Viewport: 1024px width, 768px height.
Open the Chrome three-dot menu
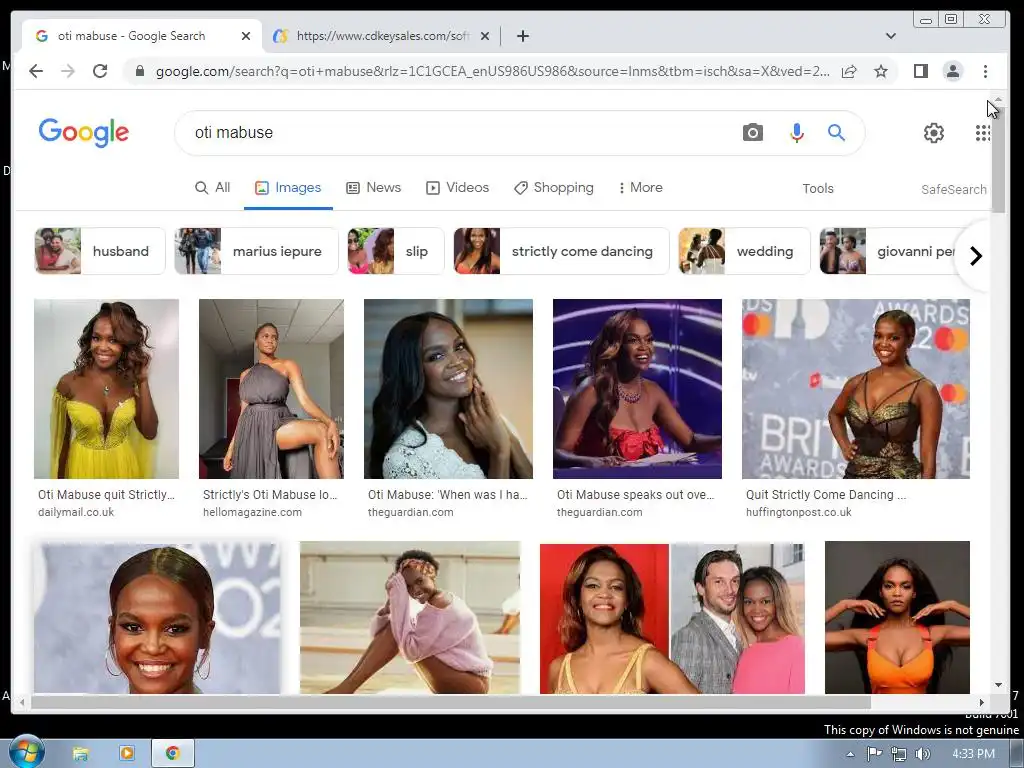pyautogui.click(x=985, y=71)
